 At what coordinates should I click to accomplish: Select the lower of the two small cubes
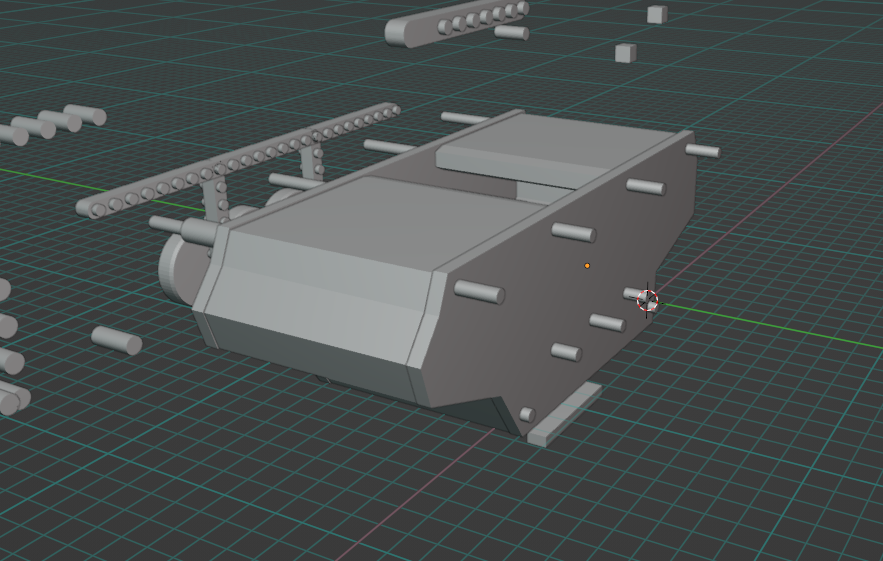pos(626,53)
